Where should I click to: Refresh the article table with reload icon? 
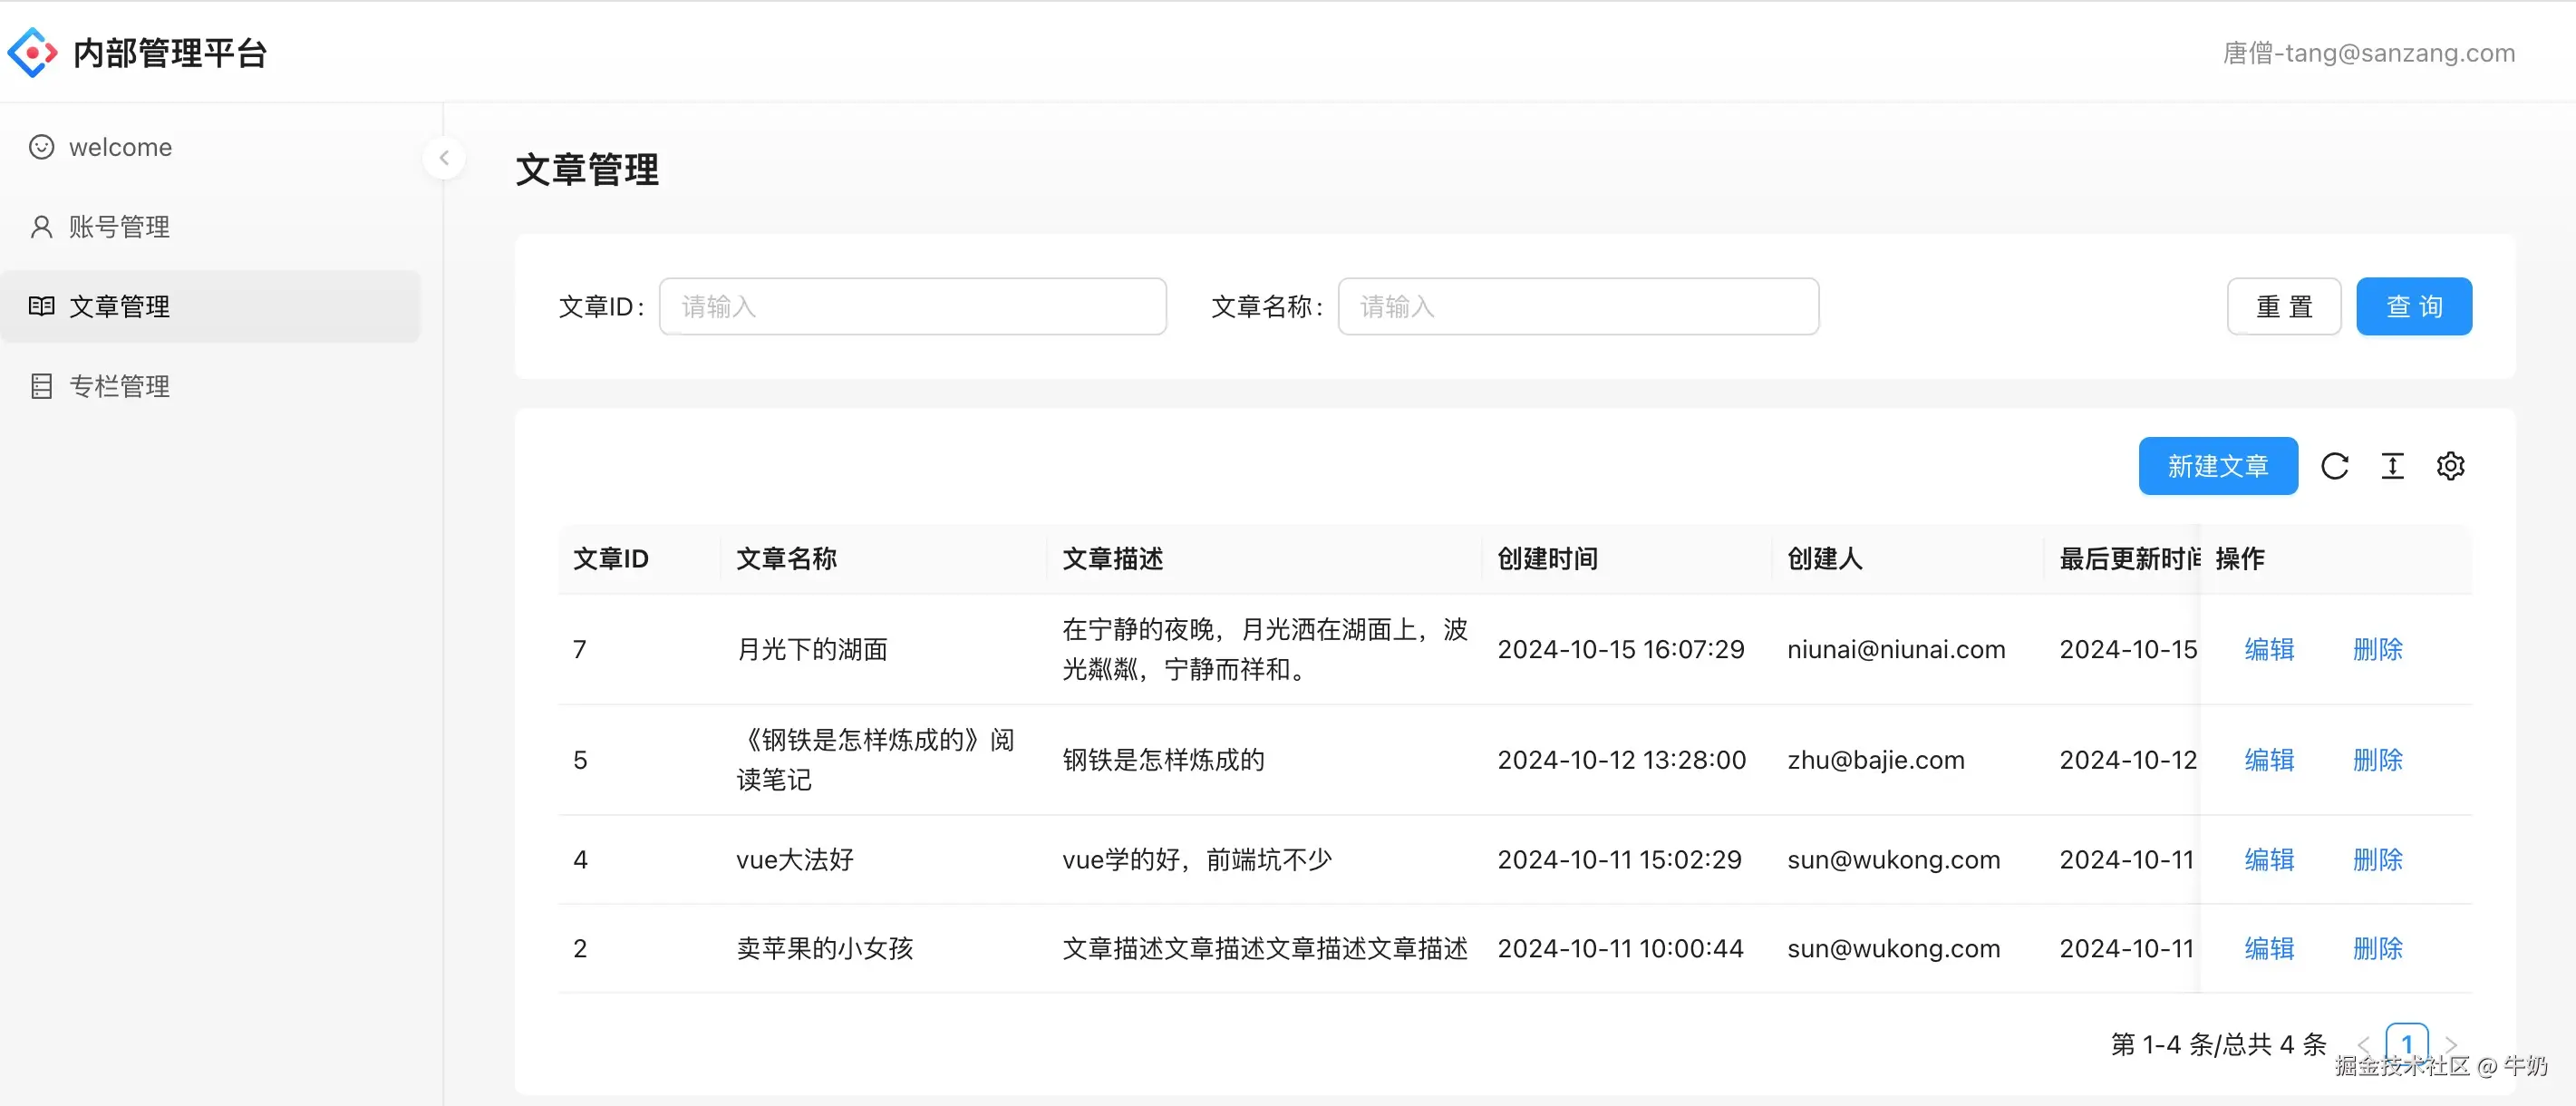click(2334, 465)
